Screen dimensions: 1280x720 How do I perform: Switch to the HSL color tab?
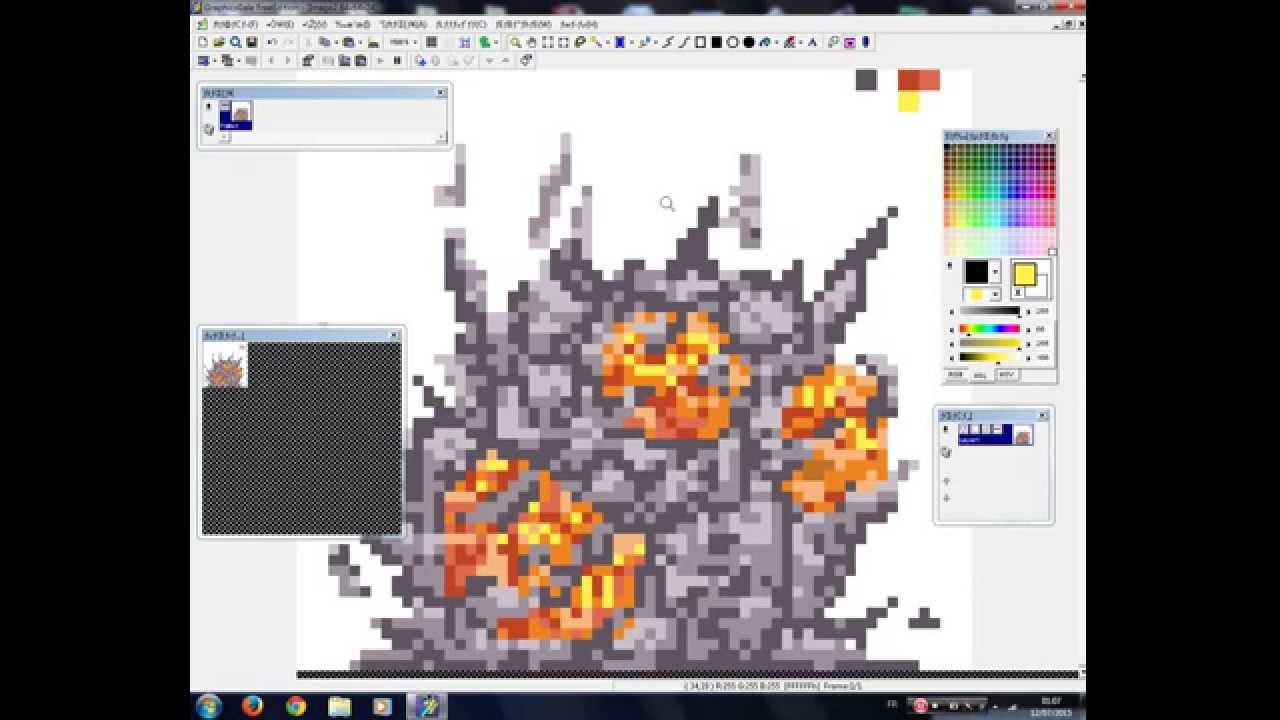(x=980, y=375)
